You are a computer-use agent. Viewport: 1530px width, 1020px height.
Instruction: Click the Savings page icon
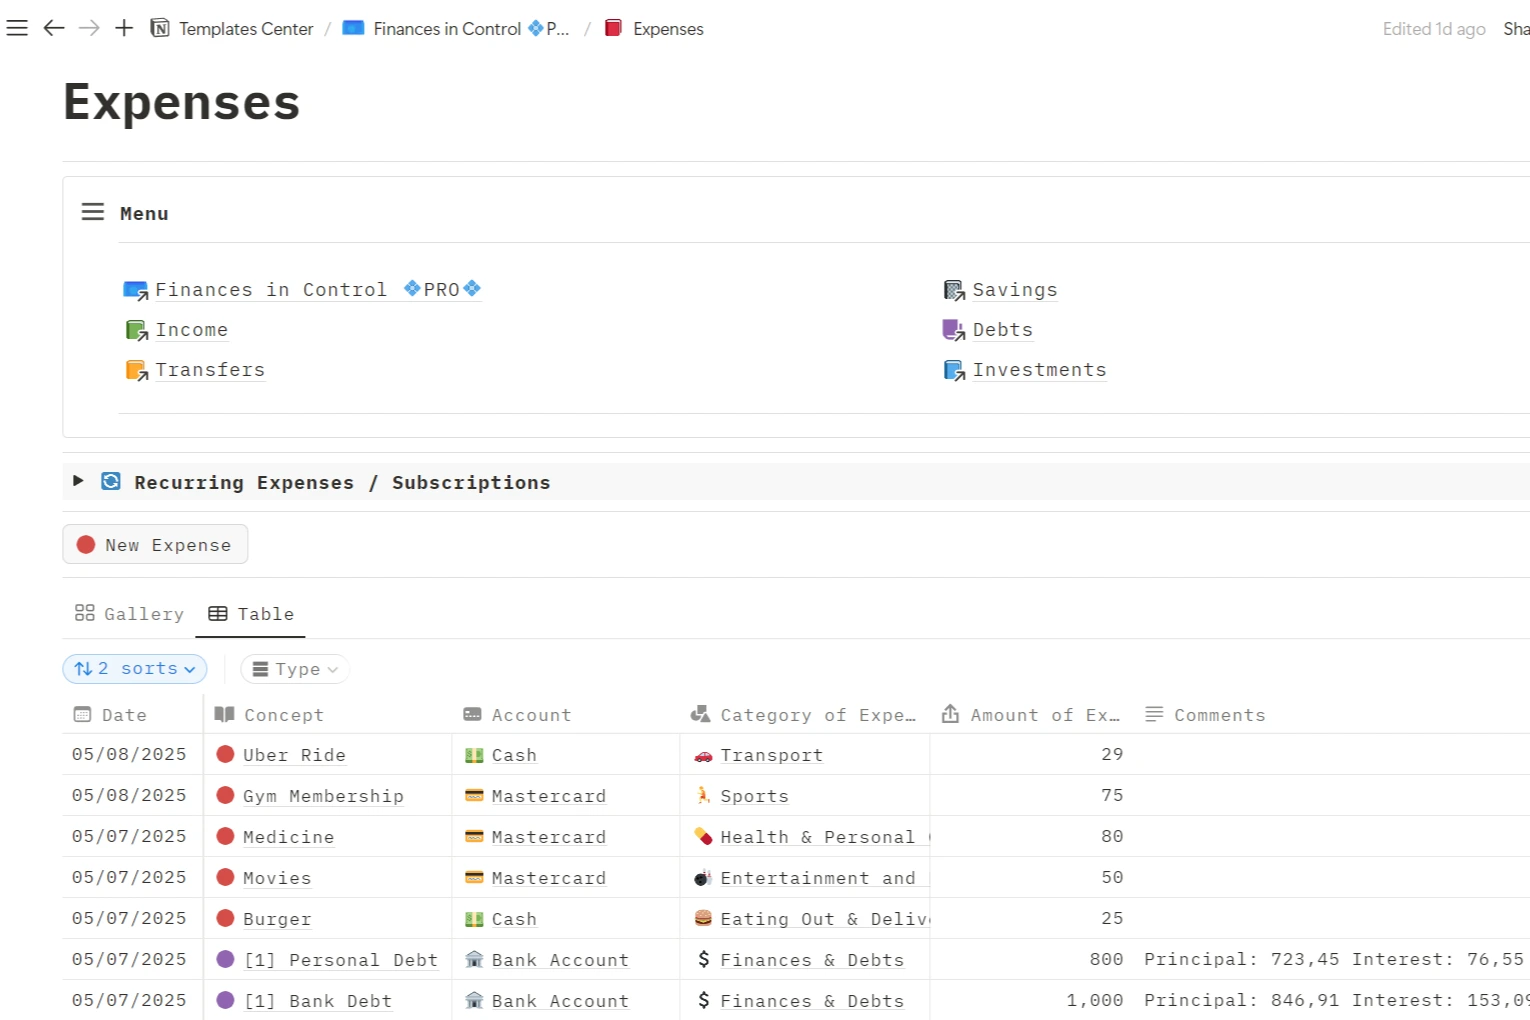pos(953,290)
